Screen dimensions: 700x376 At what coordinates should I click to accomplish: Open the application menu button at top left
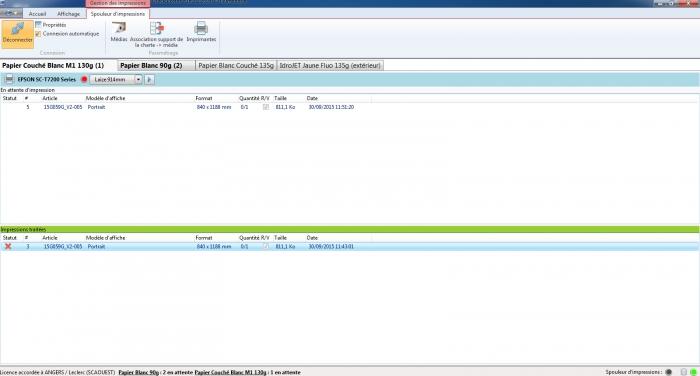[x=11, y=13]
